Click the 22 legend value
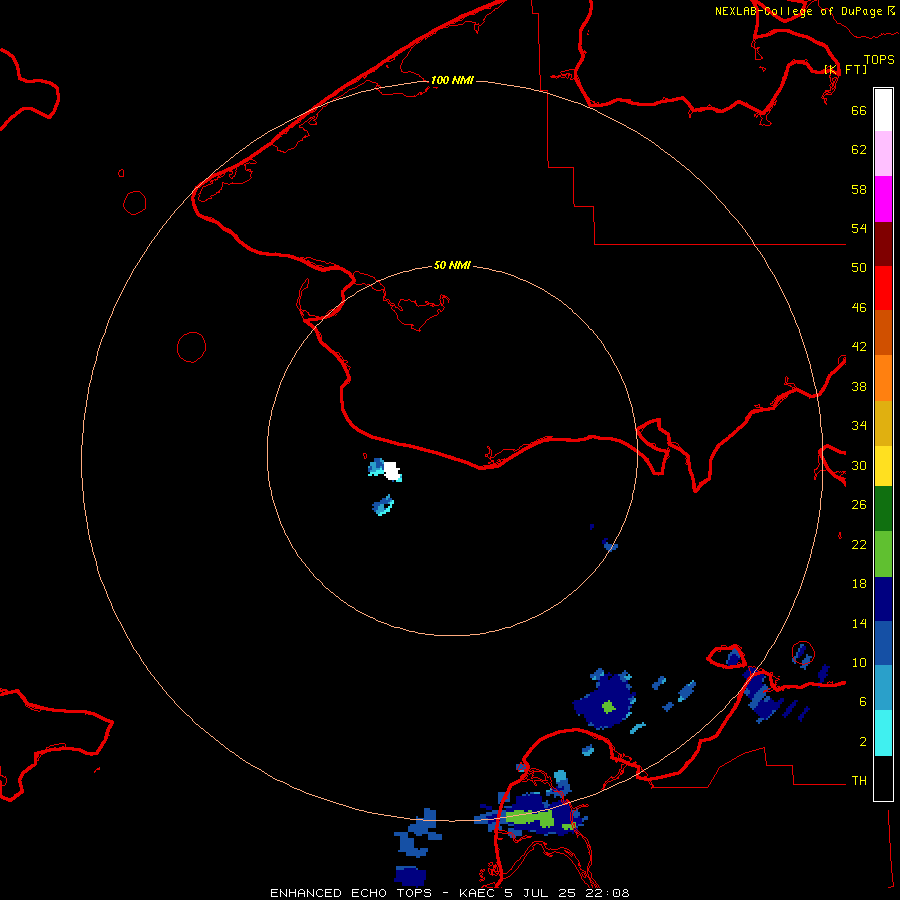The image size is (900, 900). (x=859, y=545)
